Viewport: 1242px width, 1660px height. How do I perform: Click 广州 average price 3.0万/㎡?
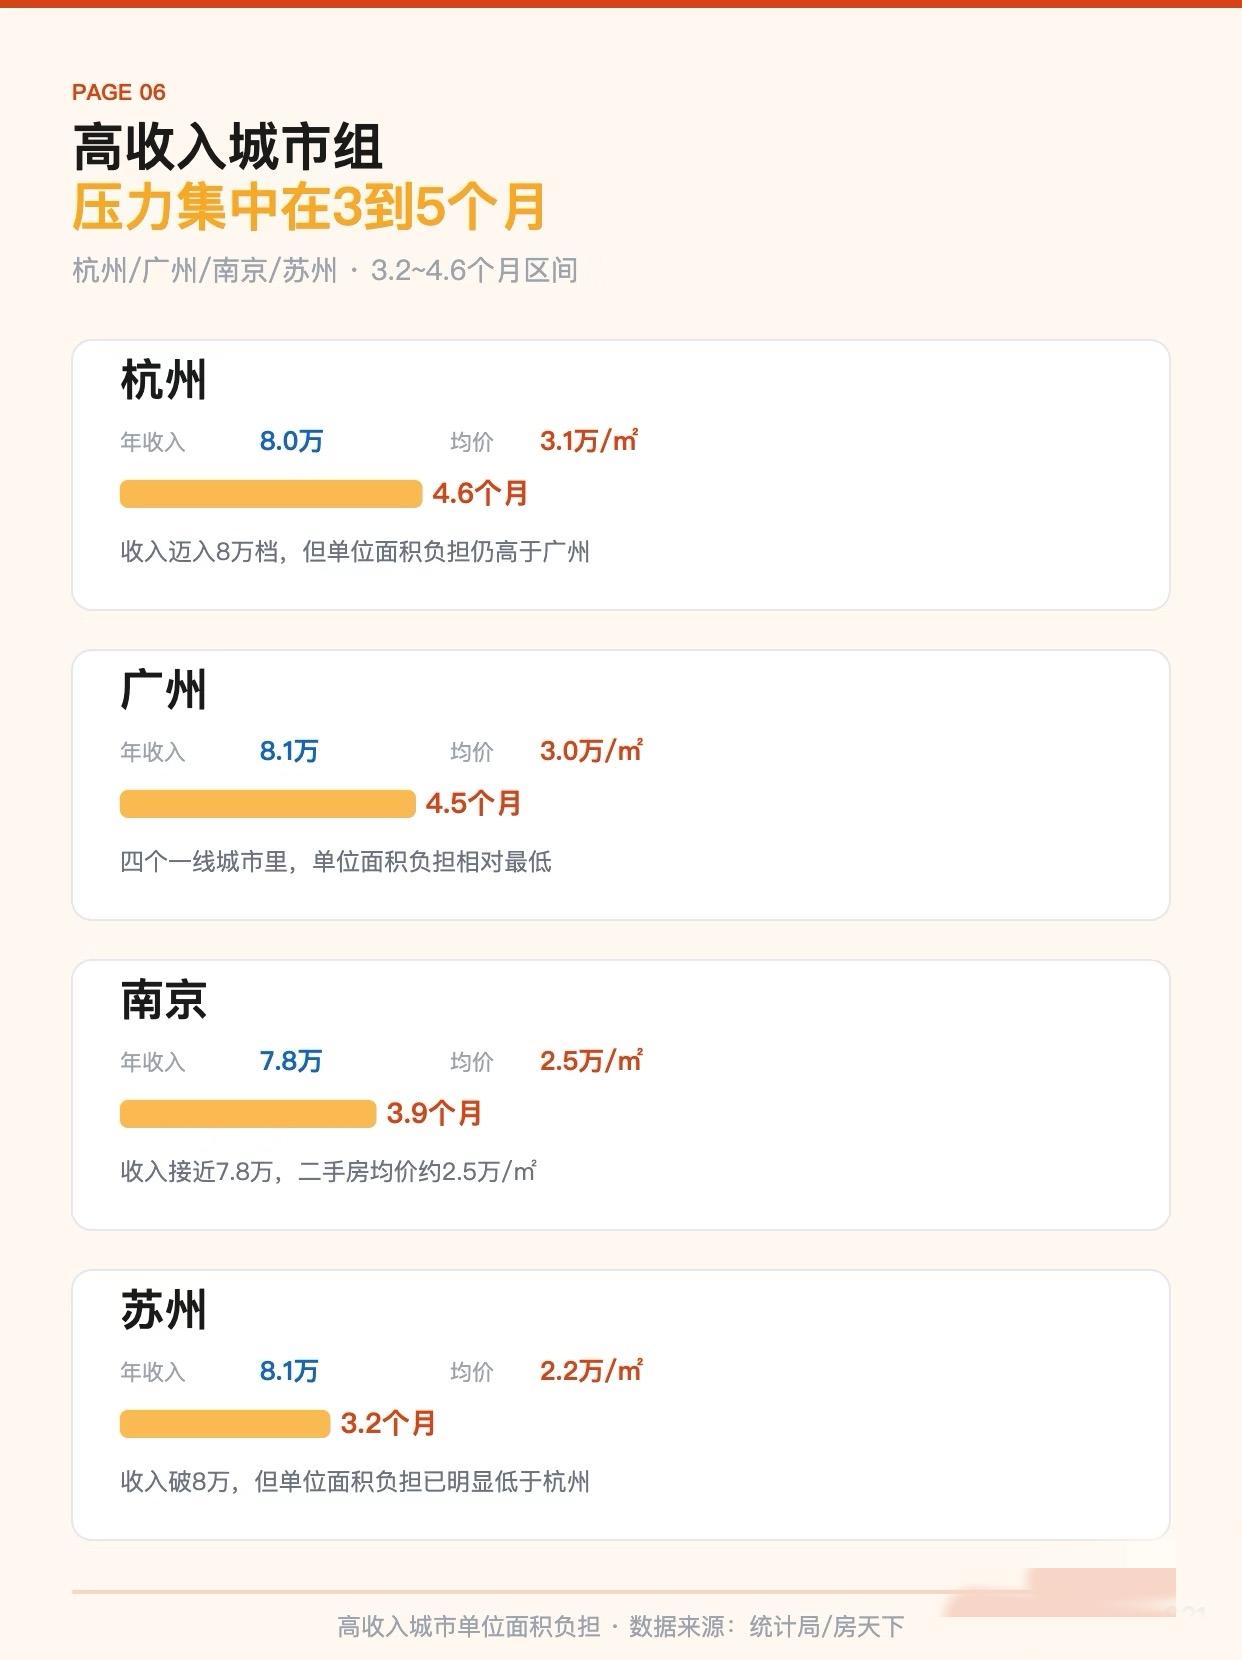(591, 751)
